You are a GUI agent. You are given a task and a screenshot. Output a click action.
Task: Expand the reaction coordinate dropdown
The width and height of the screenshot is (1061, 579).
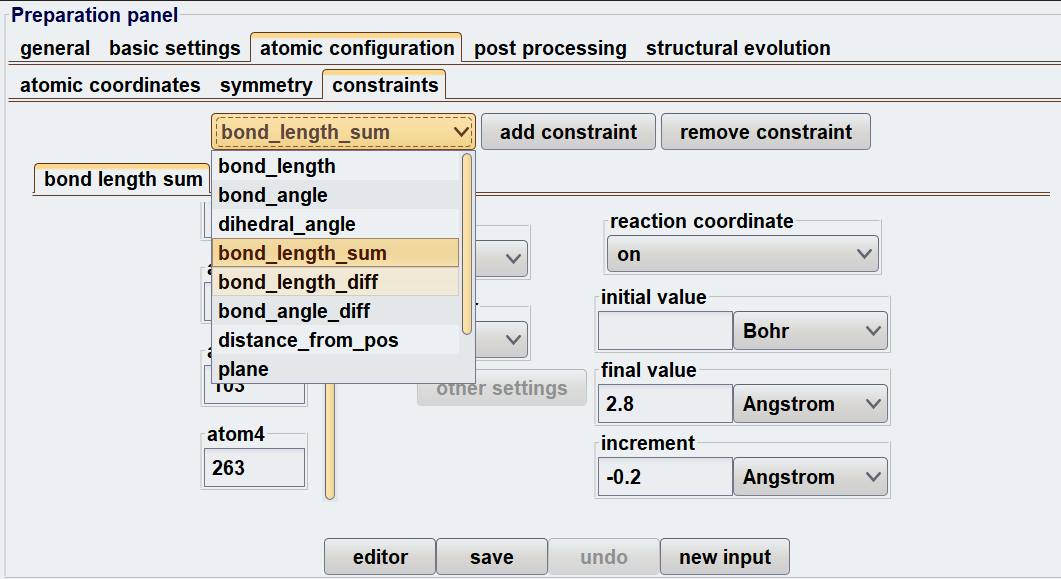743,254
